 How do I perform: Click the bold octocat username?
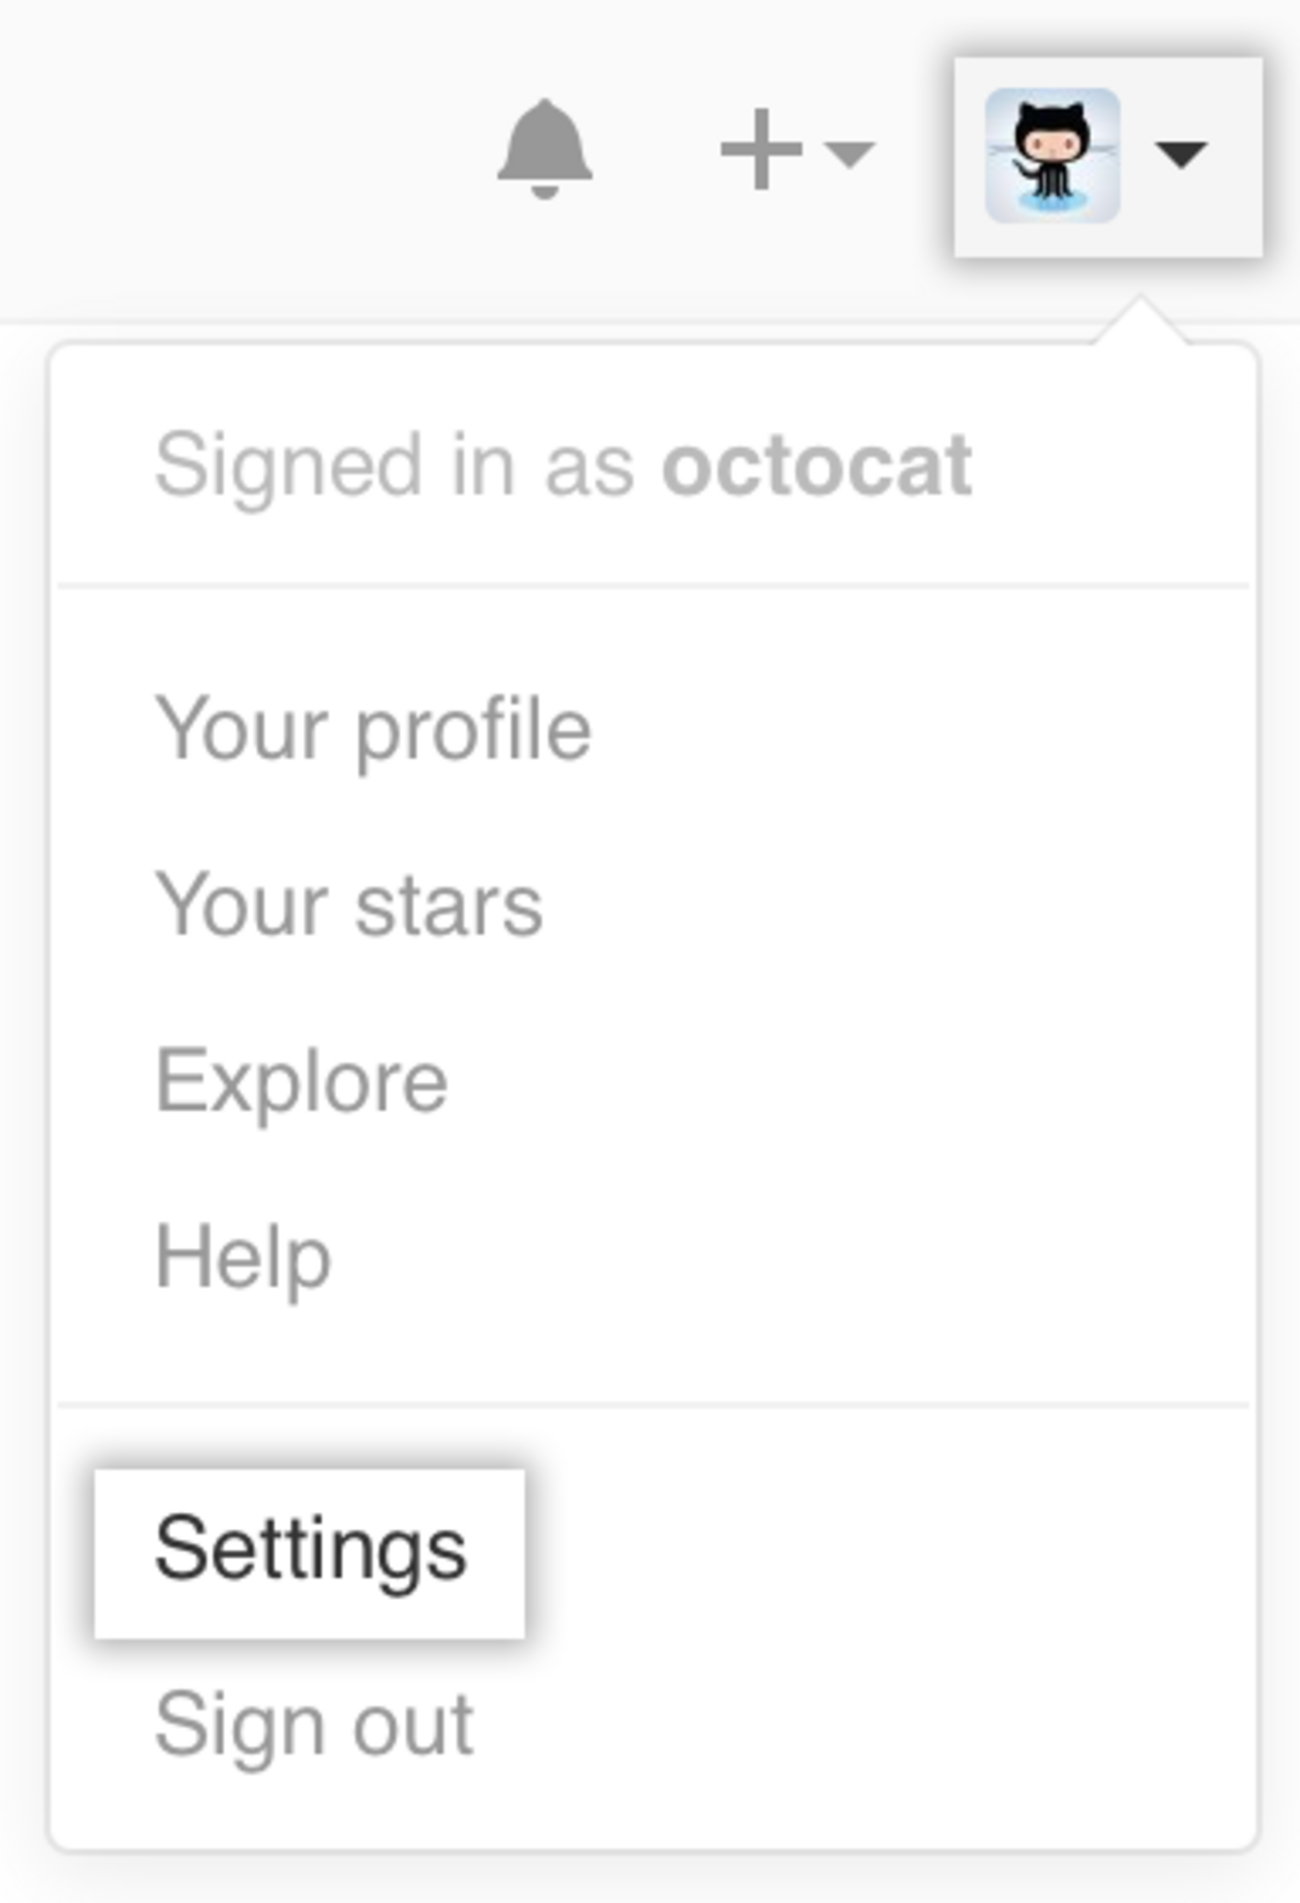tap(816, 466)
